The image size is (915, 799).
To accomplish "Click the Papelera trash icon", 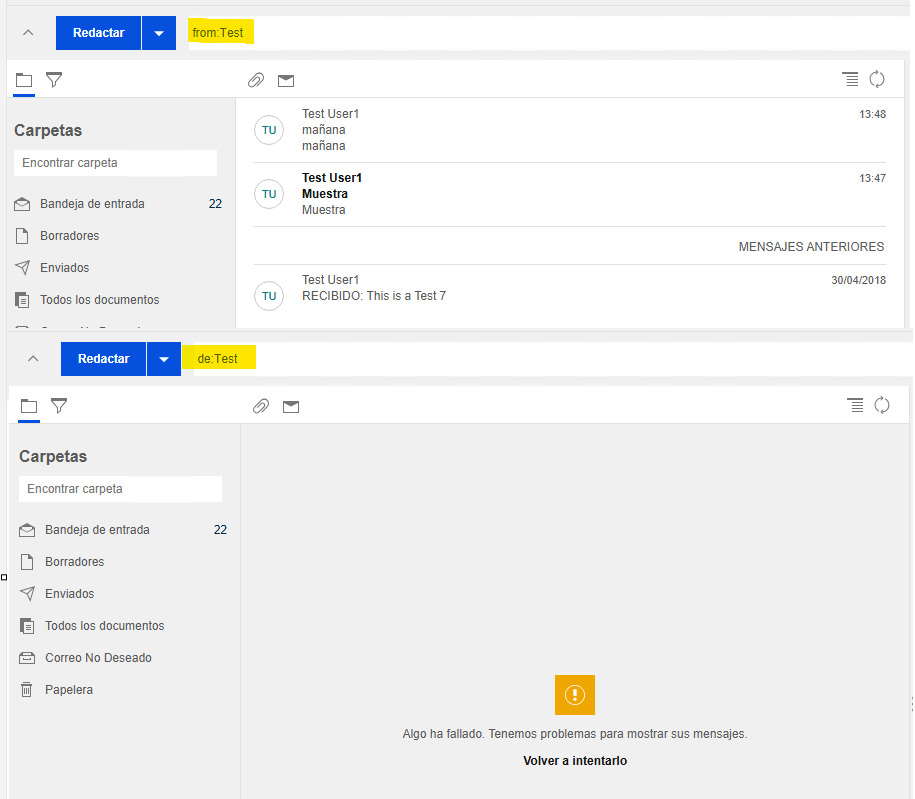I will 27,690.
